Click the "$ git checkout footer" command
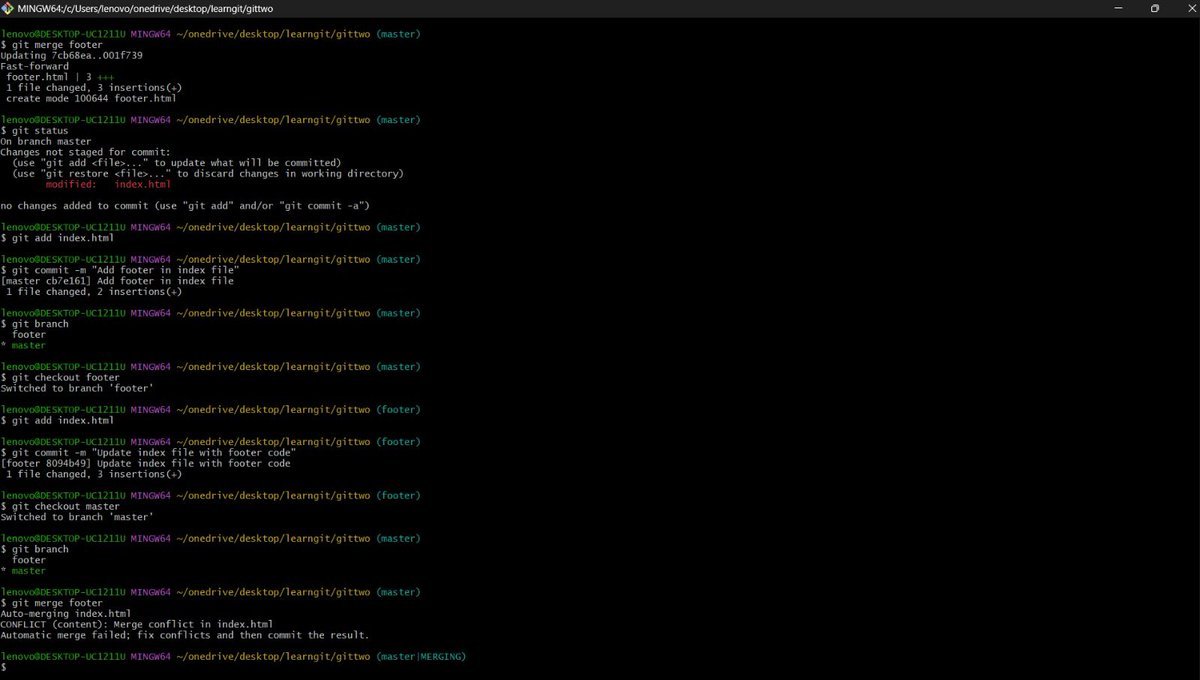Viewport: 1200px width, 680px height. (x=60, y=378)
